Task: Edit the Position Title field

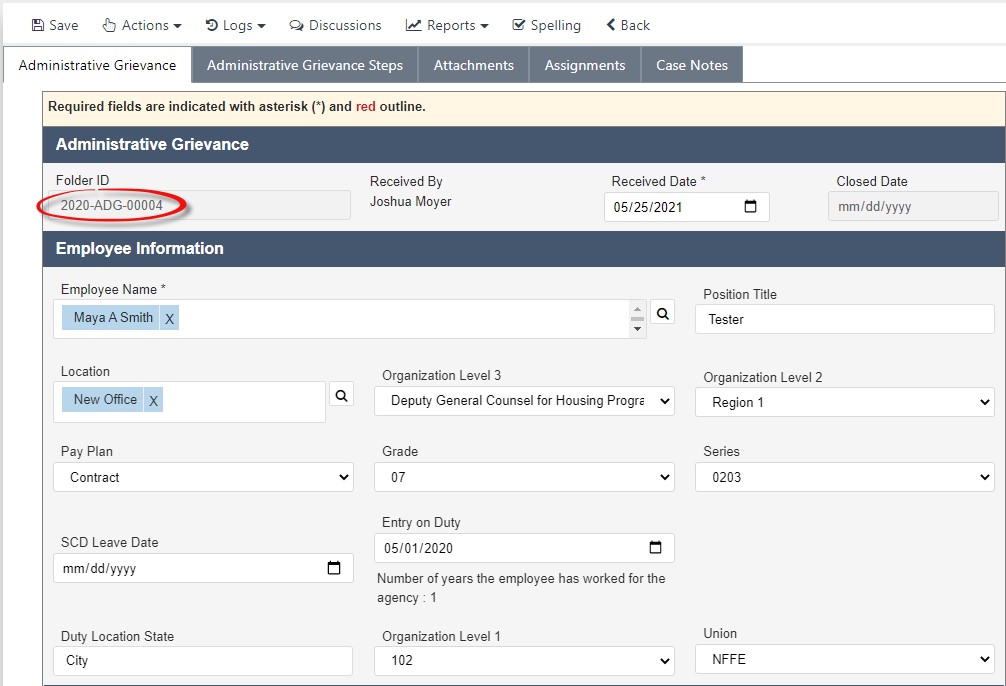Action: pyautogui.click(x=844, y=319)
